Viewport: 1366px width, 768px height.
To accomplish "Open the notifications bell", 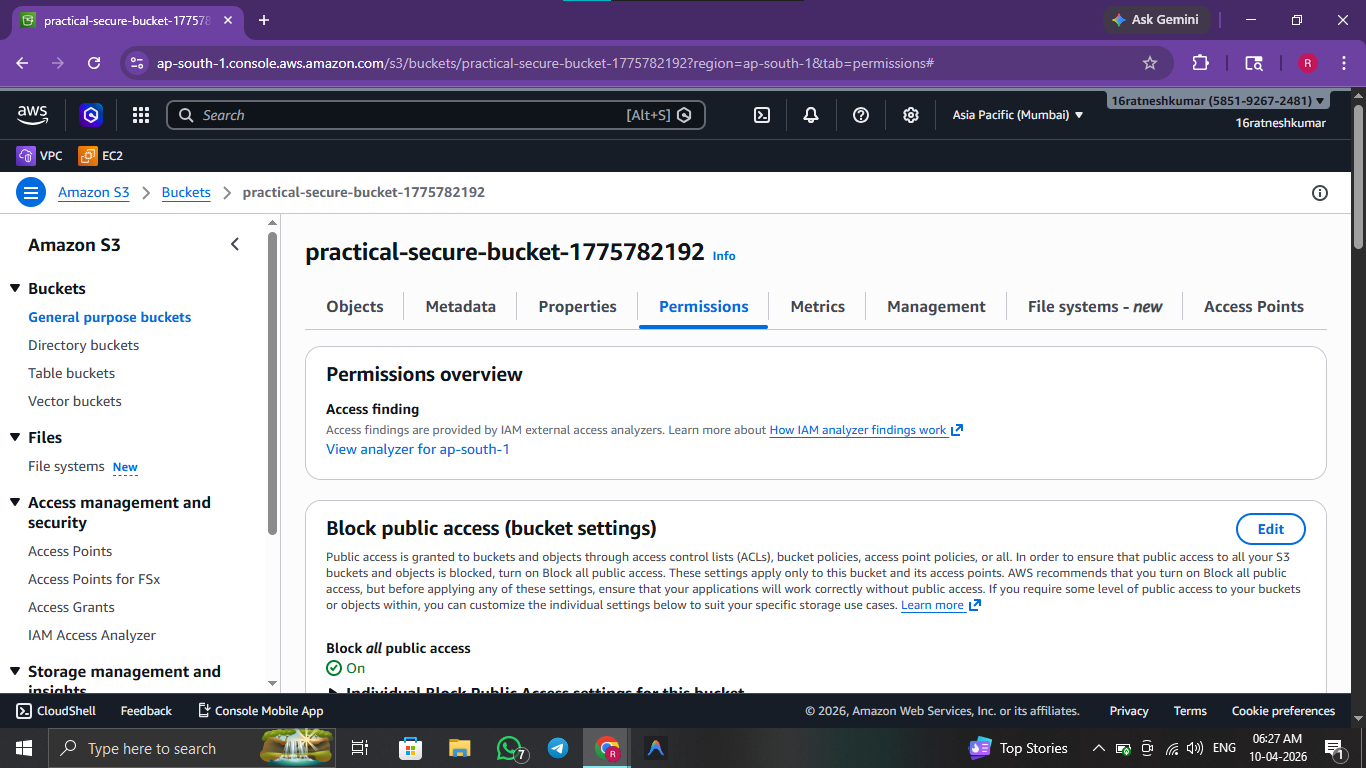I will 811,115.
